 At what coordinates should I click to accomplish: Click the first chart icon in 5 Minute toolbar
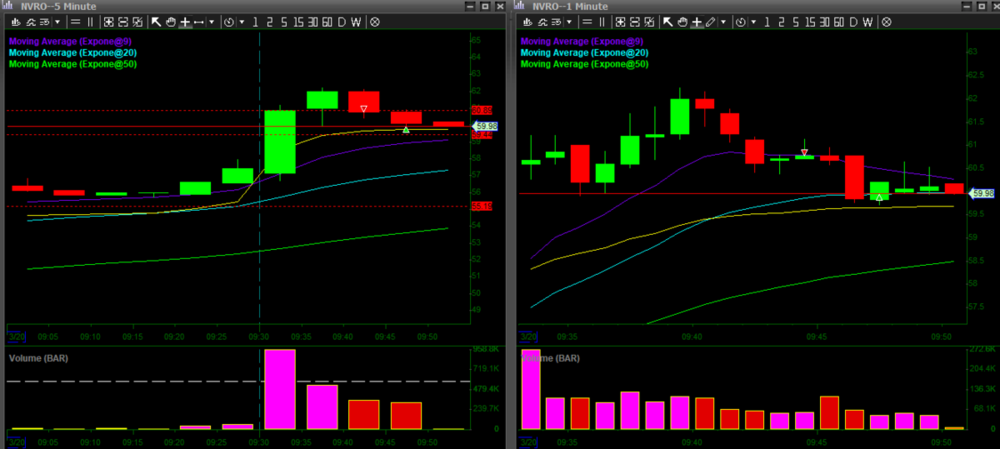tap(15, 21)
